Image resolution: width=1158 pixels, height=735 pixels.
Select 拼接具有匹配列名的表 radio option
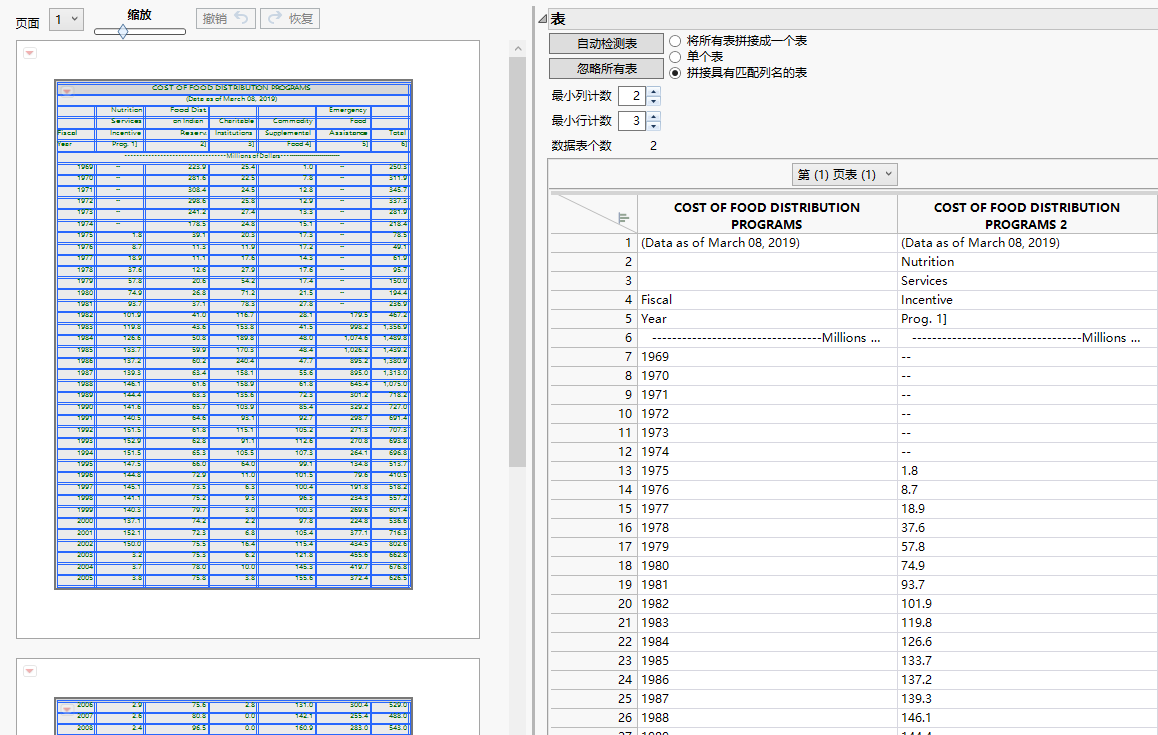(x=676, y=73)
